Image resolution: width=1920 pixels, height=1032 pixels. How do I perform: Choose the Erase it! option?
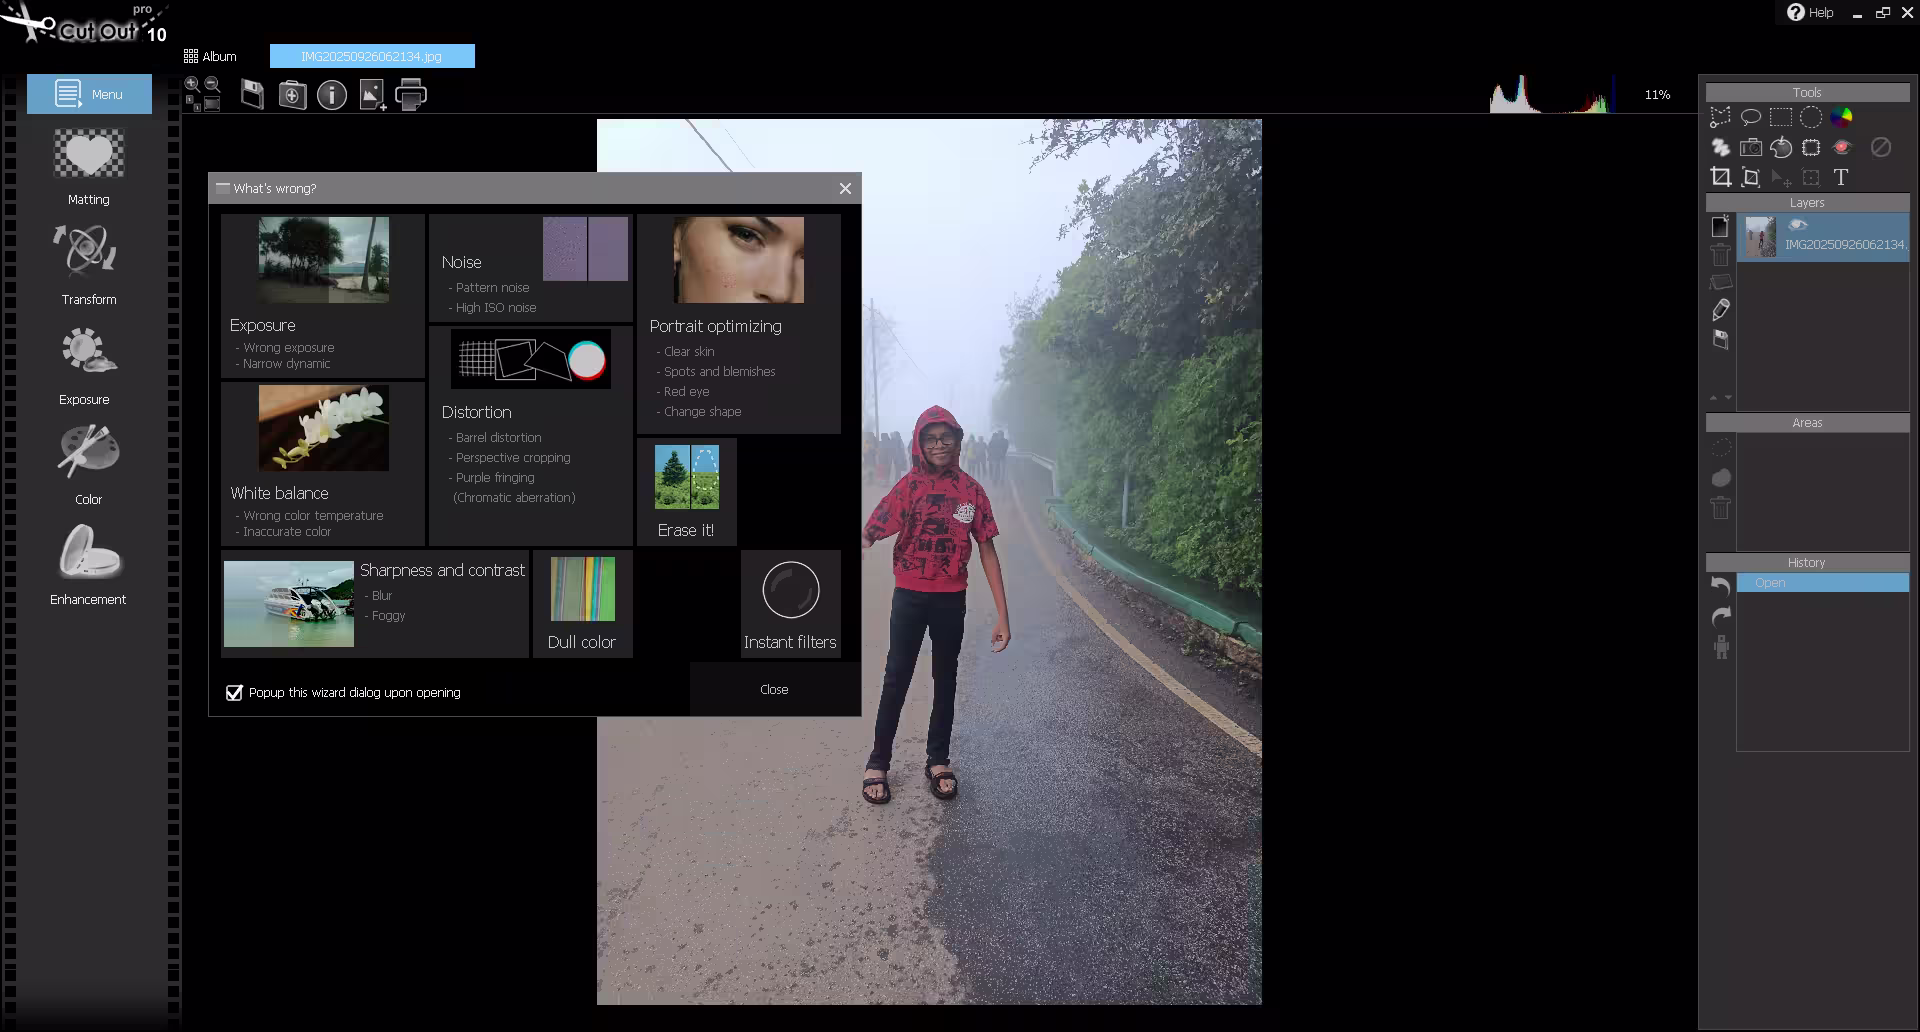point(686,492)
